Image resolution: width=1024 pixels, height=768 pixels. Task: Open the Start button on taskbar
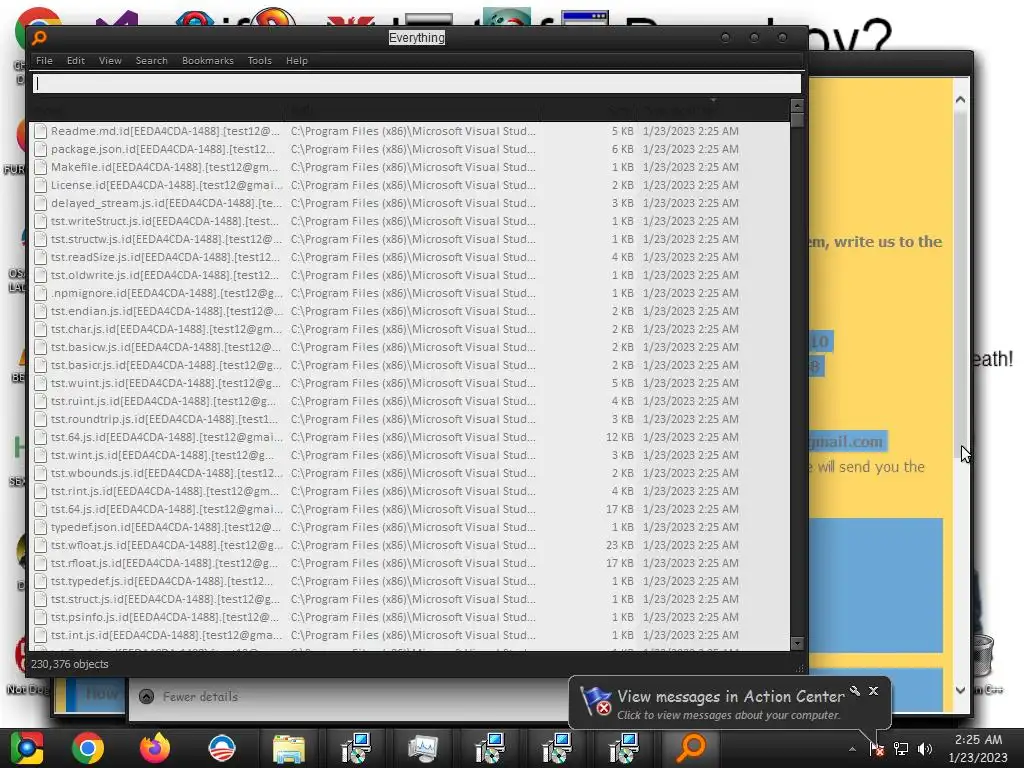tap(27, 748)
